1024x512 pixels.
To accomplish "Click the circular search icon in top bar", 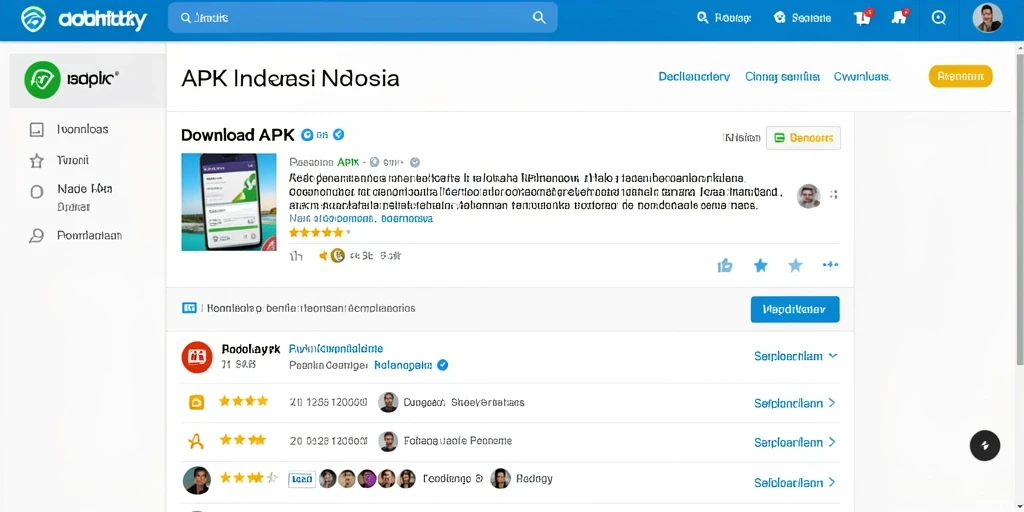I will (938, 18).
